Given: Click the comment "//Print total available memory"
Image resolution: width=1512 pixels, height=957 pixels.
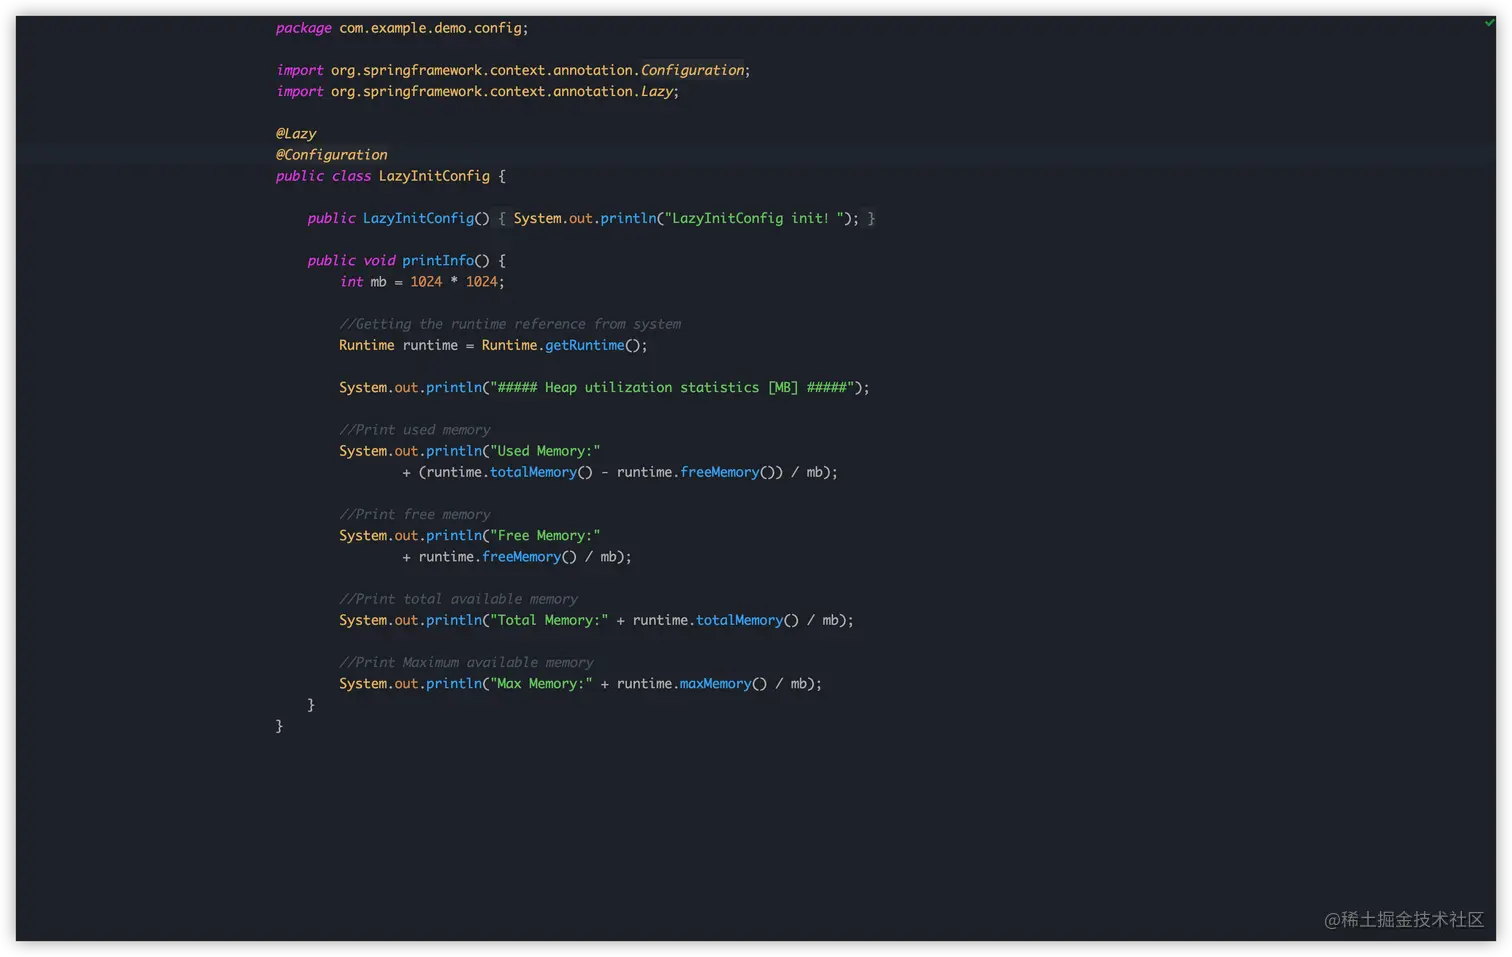Looking at the screenshot, I should click(x=458, y=599).
